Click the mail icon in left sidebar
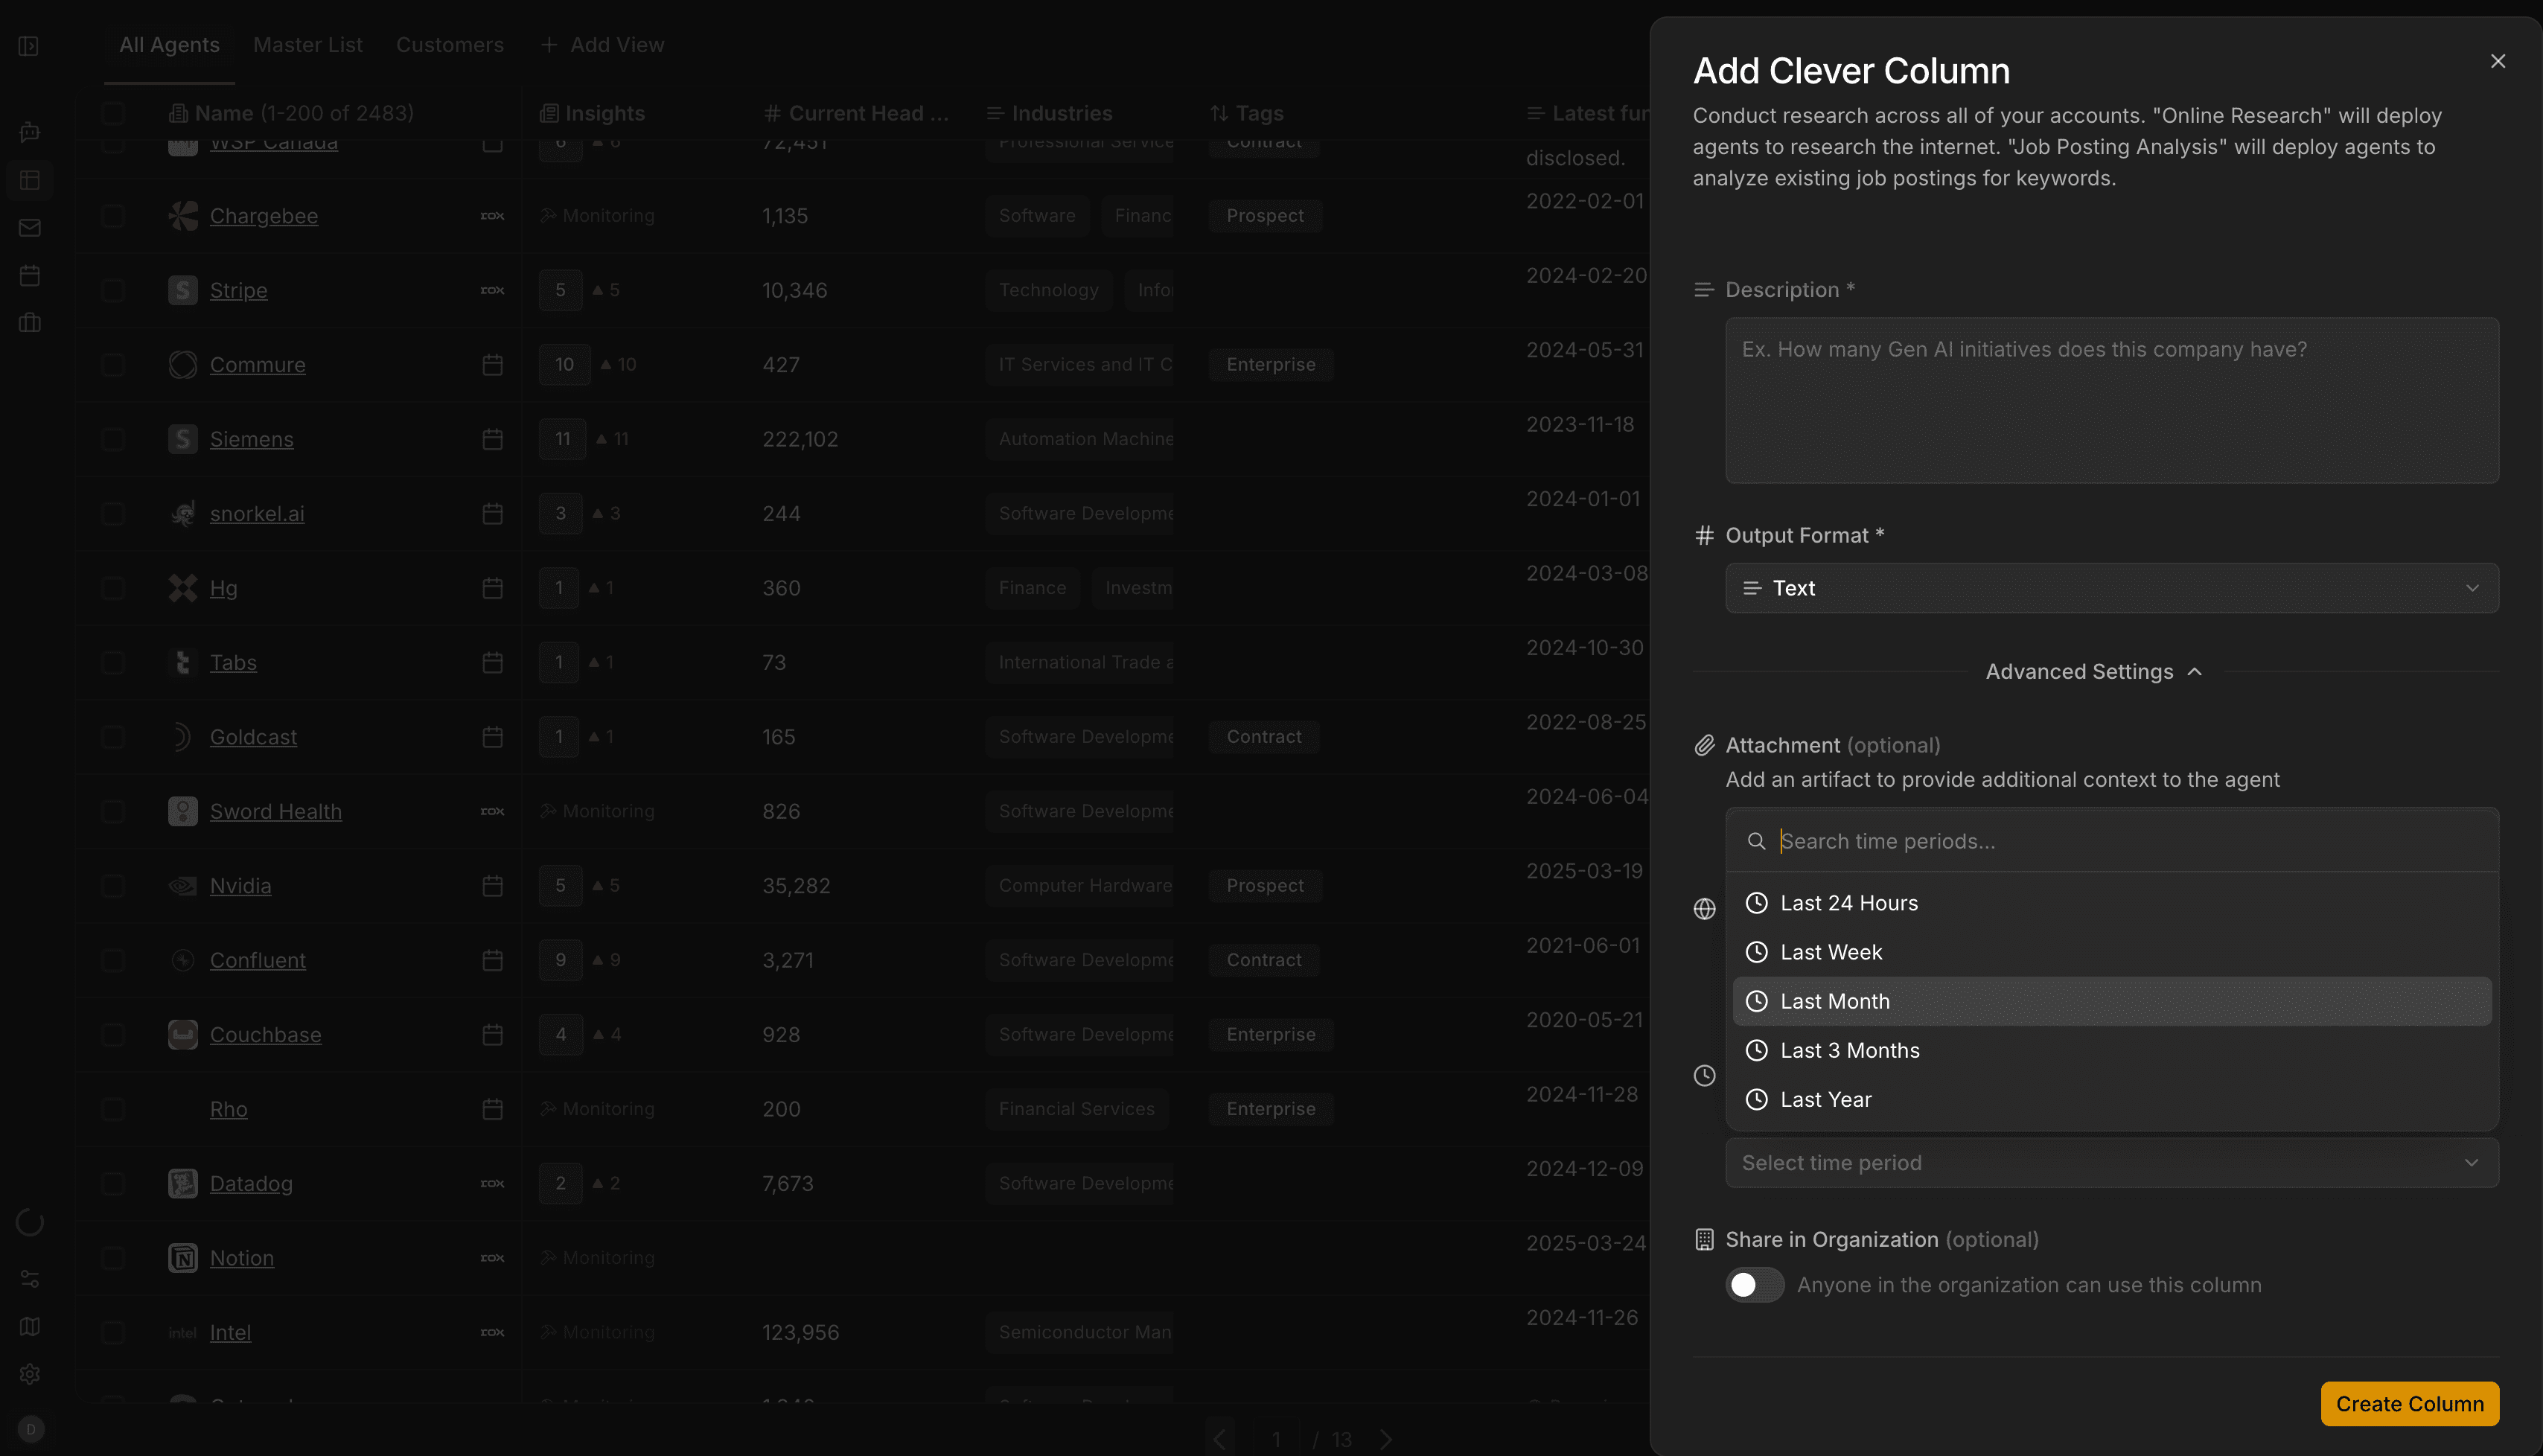Screen dimensions: 2543x1456 pyautogui.click(x=30, y=228)
